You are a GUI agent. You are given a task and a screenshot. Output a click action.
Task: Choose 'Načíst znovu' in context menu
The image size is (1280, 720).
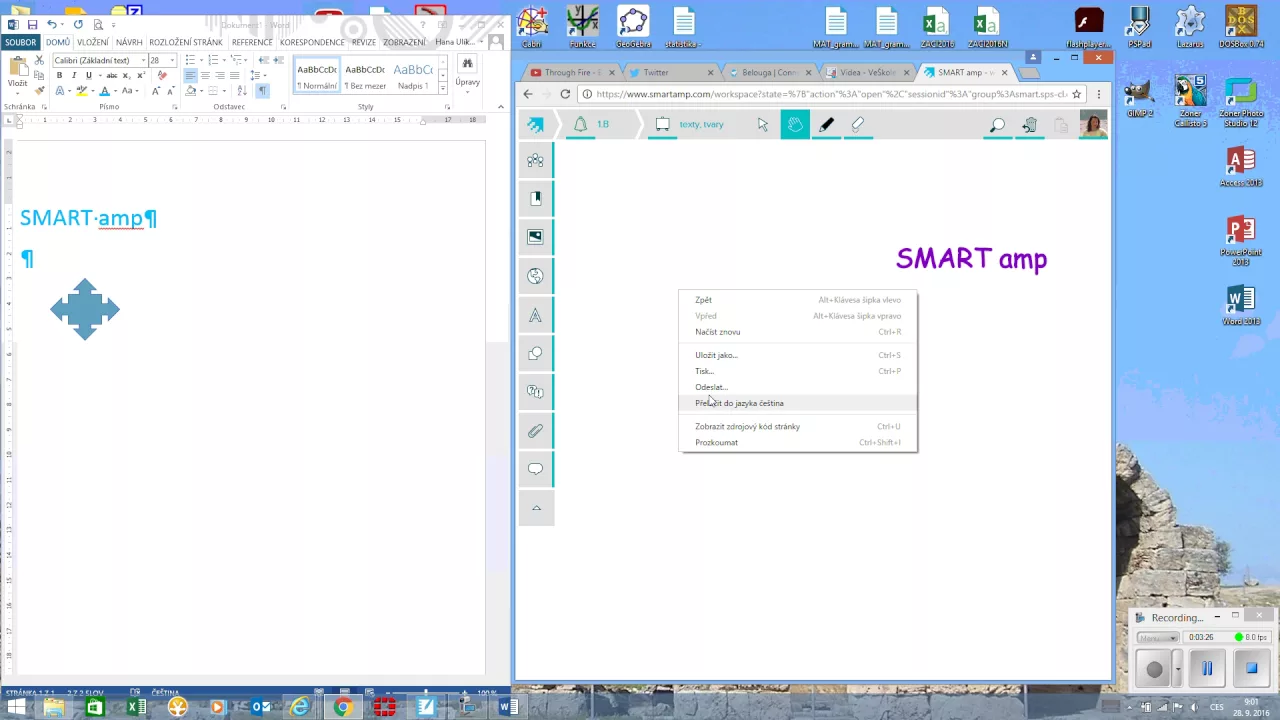[x=798, y=332]
